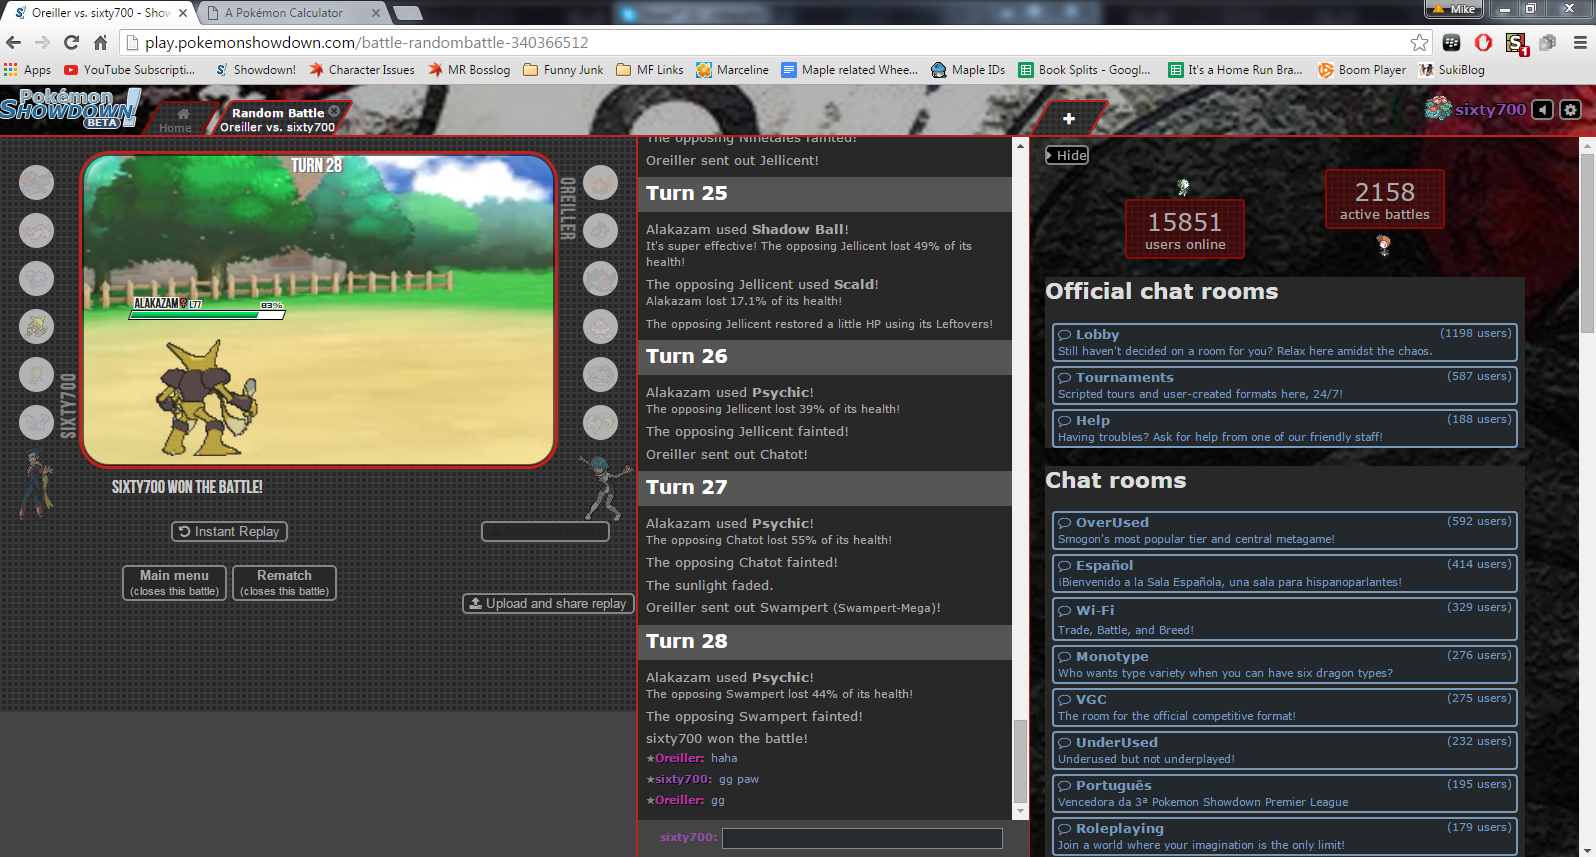Image resolution: width=1596 pixels, height=857 pixels.
Task: Upload and share replay
Action: coord(547,604)
